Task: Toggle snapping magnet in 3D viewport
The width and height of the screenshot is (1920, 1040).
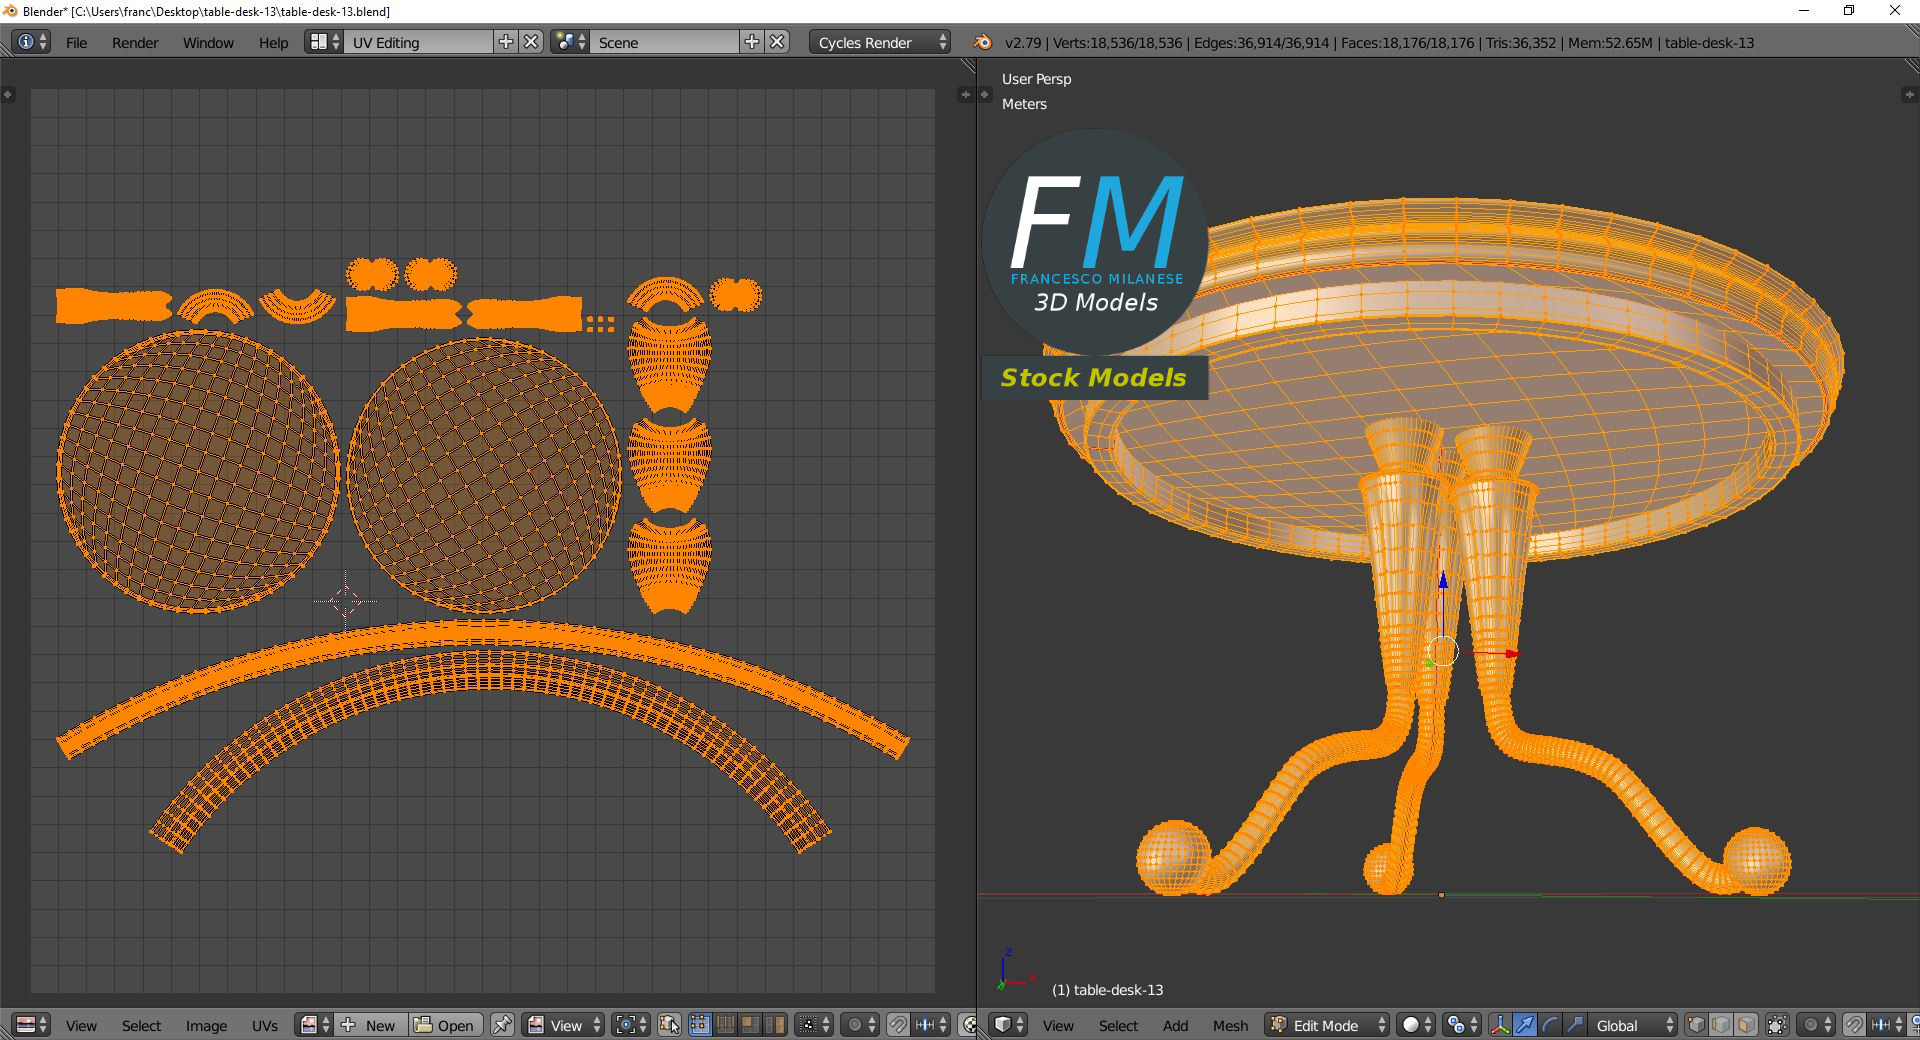Action: (1853, 1025)
